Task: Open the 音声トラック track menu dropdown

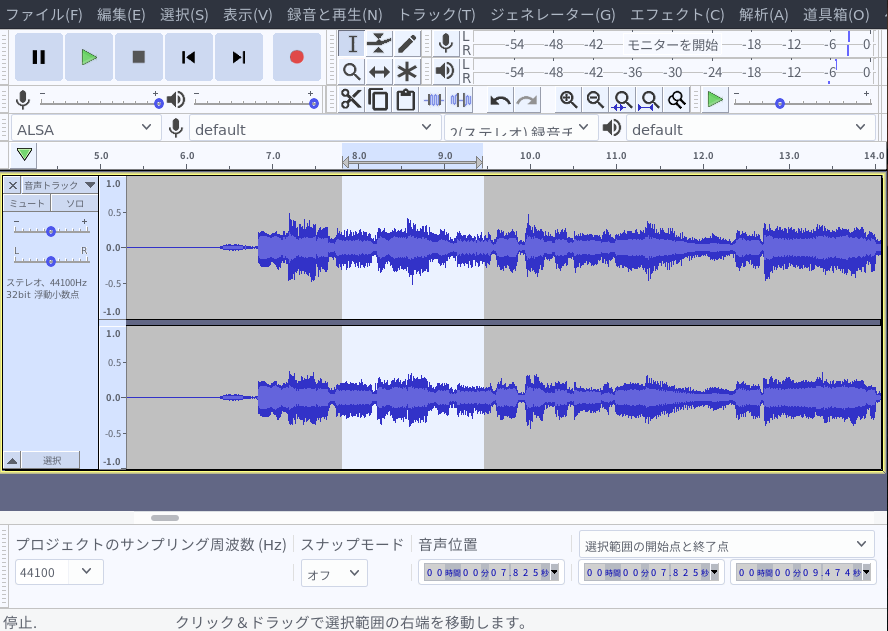Action: [59, 185]
